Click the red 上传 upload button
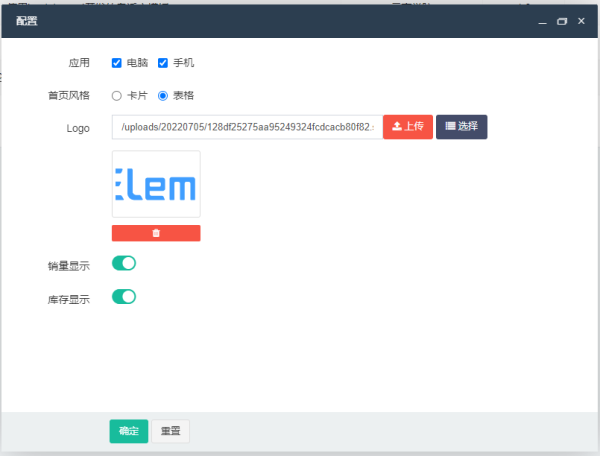Image resolution: width=600 pixels, height=456 pixels. [408, 127]
